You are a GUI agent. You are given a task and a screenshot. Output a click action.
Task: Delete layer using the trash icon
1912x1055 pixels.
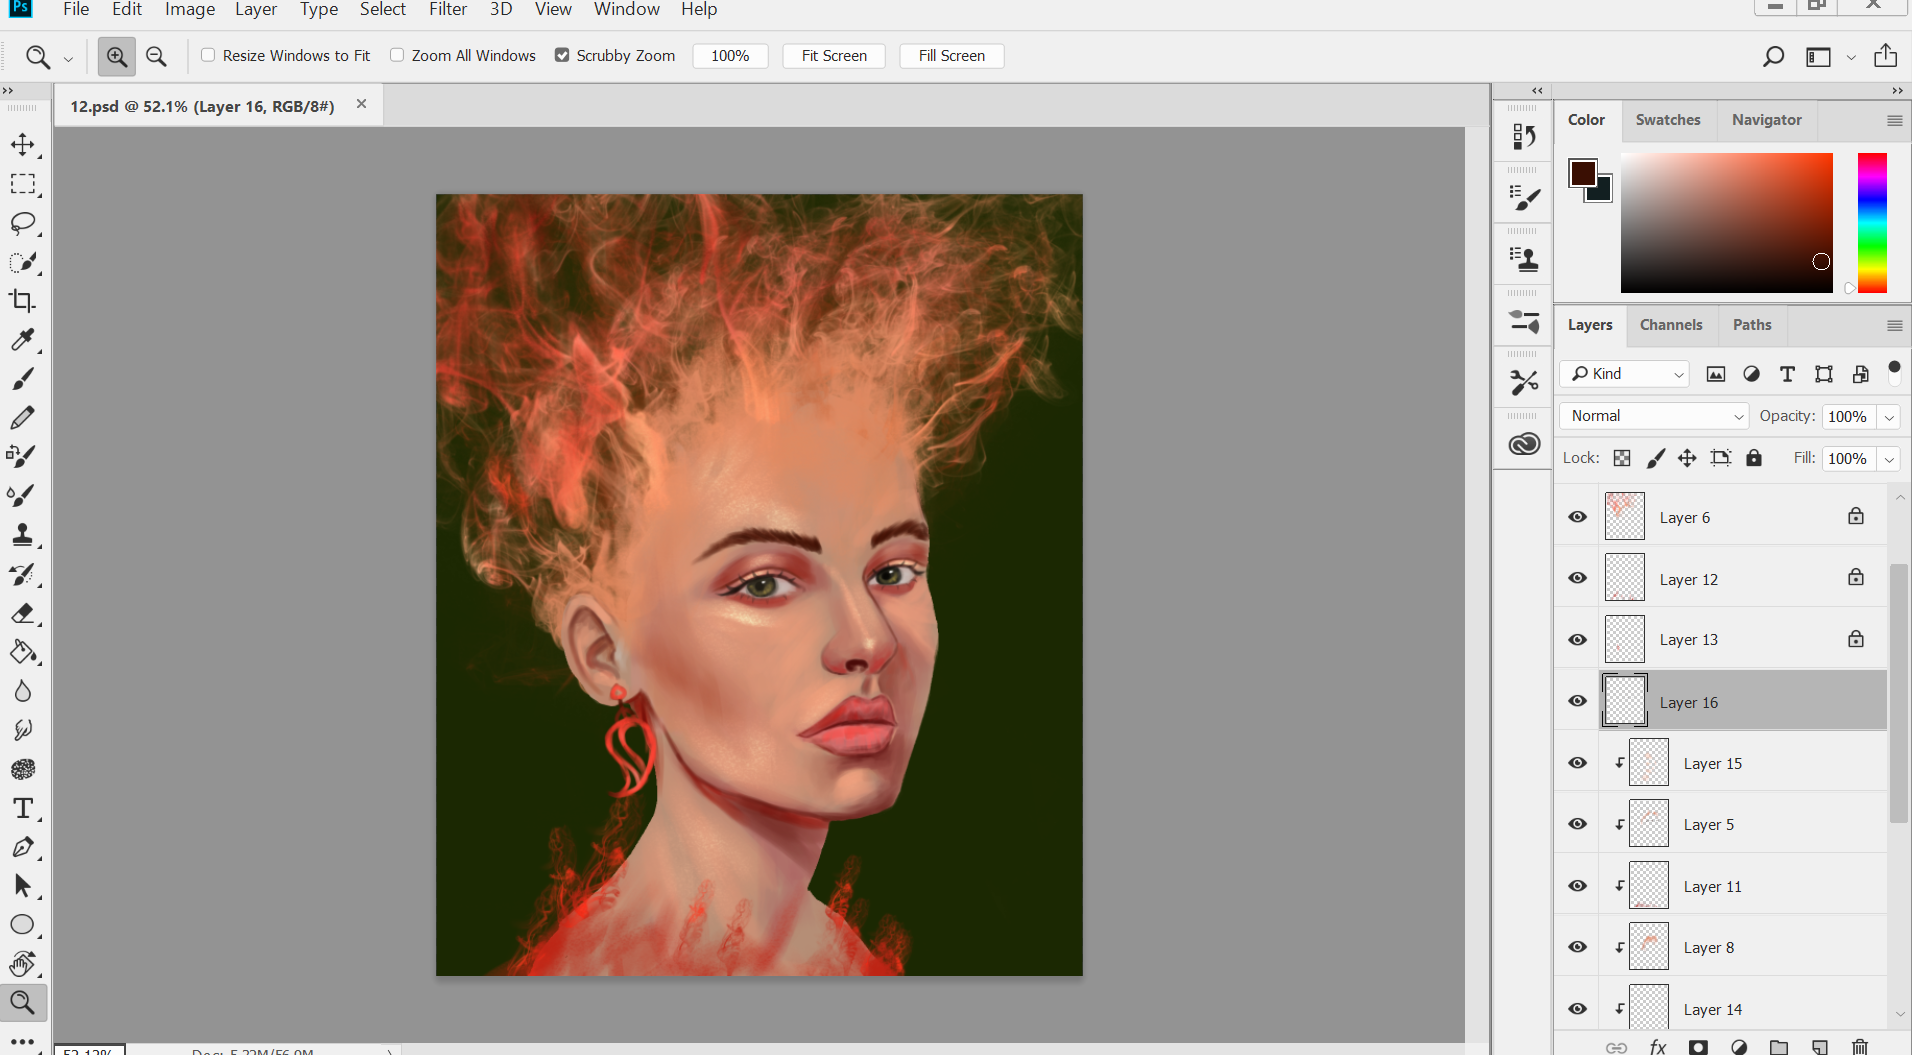click(1859, 1046)
